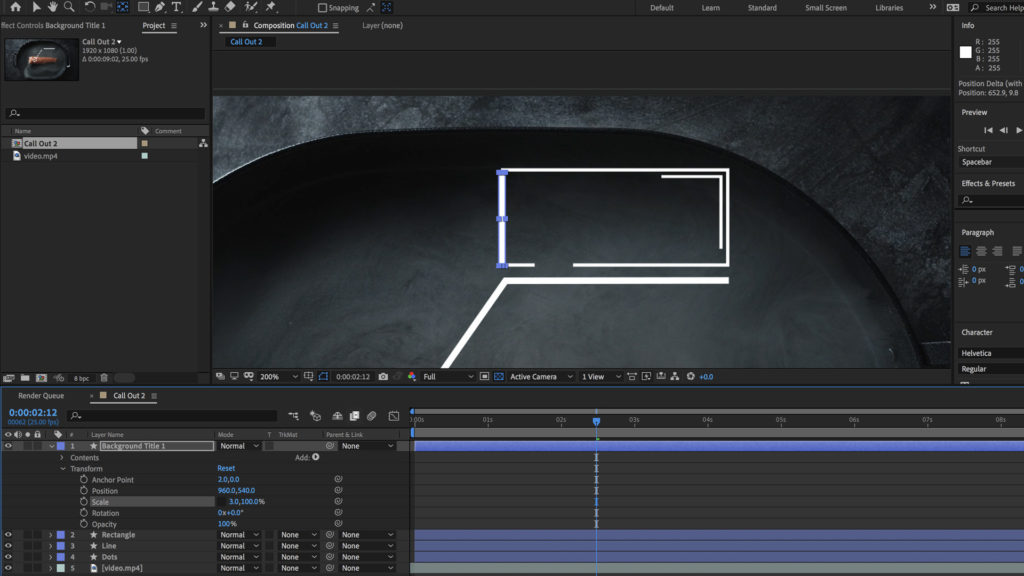
Task: Toggle the Scale property stopwatch
Action: [x=84, y=502]
